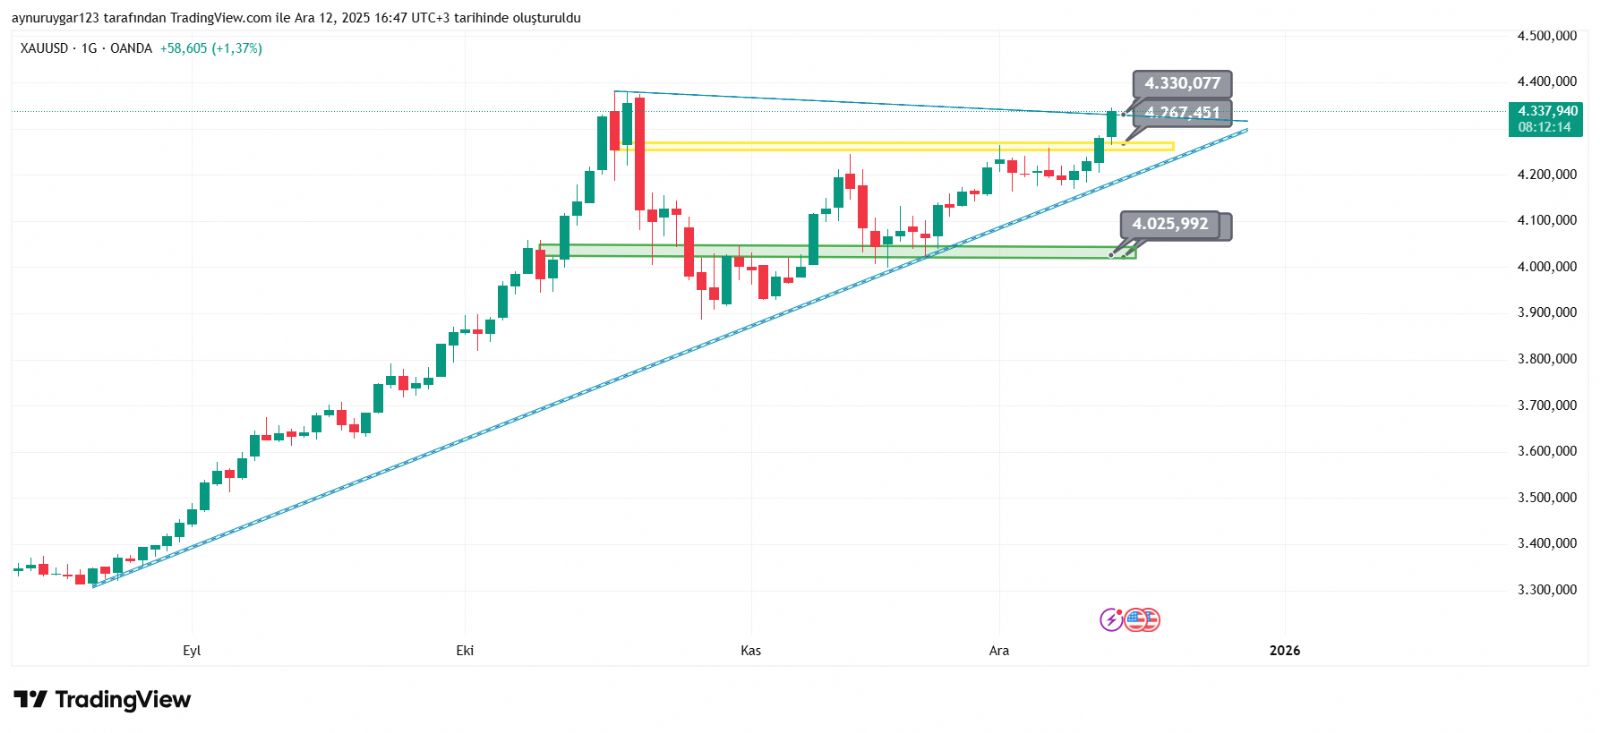1600x733 pixels.
Task: Click the 4.000,000 level on price scale
Action: pyautogui.click(x=1547, y=267)
